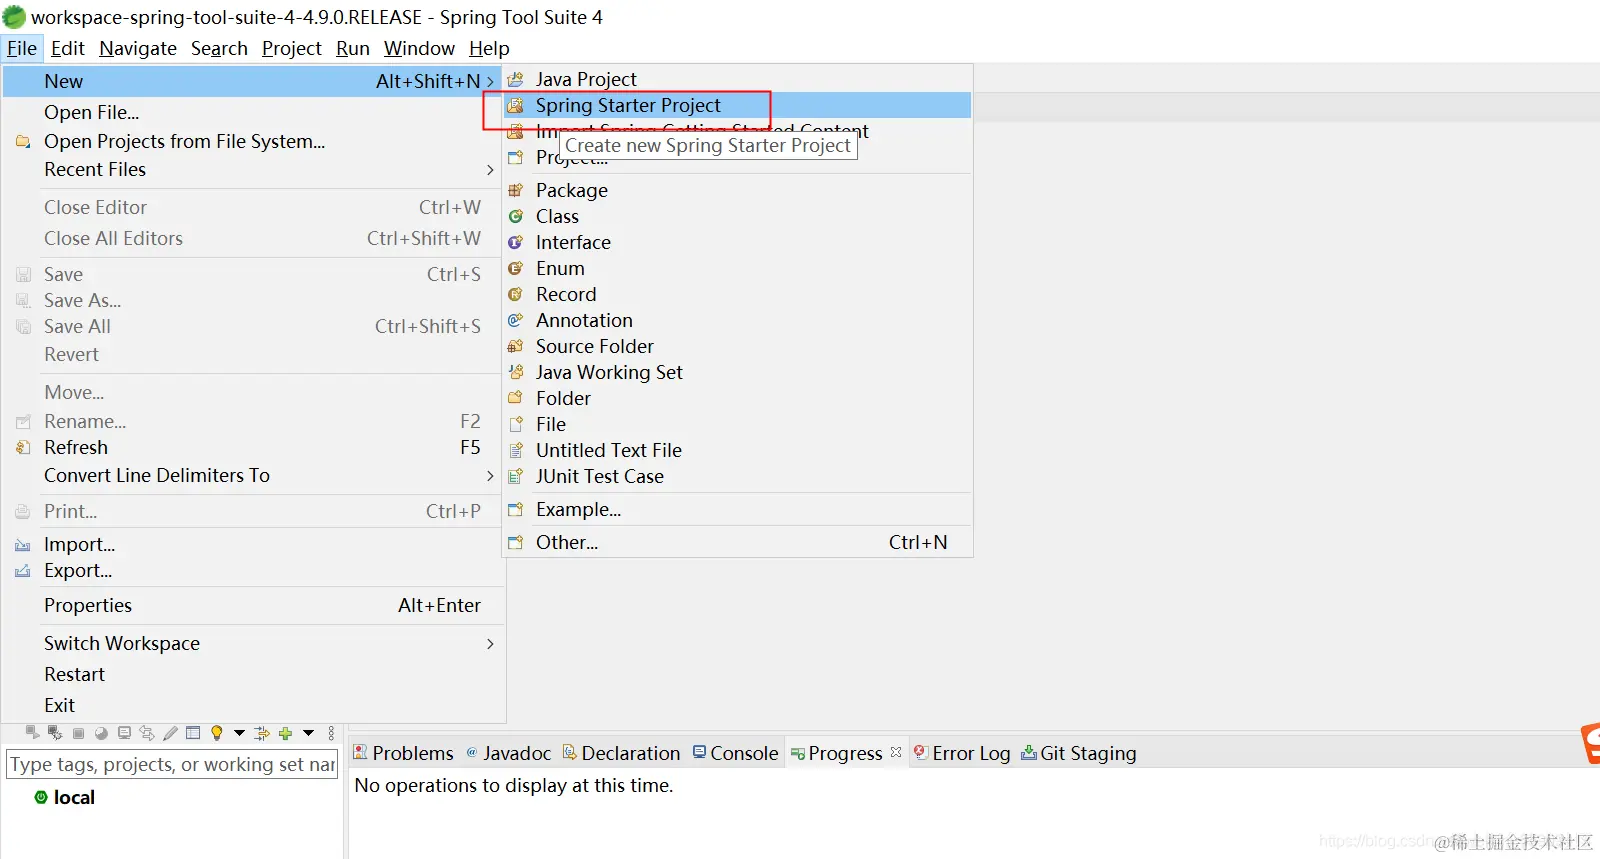Expand the Switch Workspace submenu
Image resolution: width=1600 pixels, height=859 pixels.
pyautogui.click(x=490, y=644)
